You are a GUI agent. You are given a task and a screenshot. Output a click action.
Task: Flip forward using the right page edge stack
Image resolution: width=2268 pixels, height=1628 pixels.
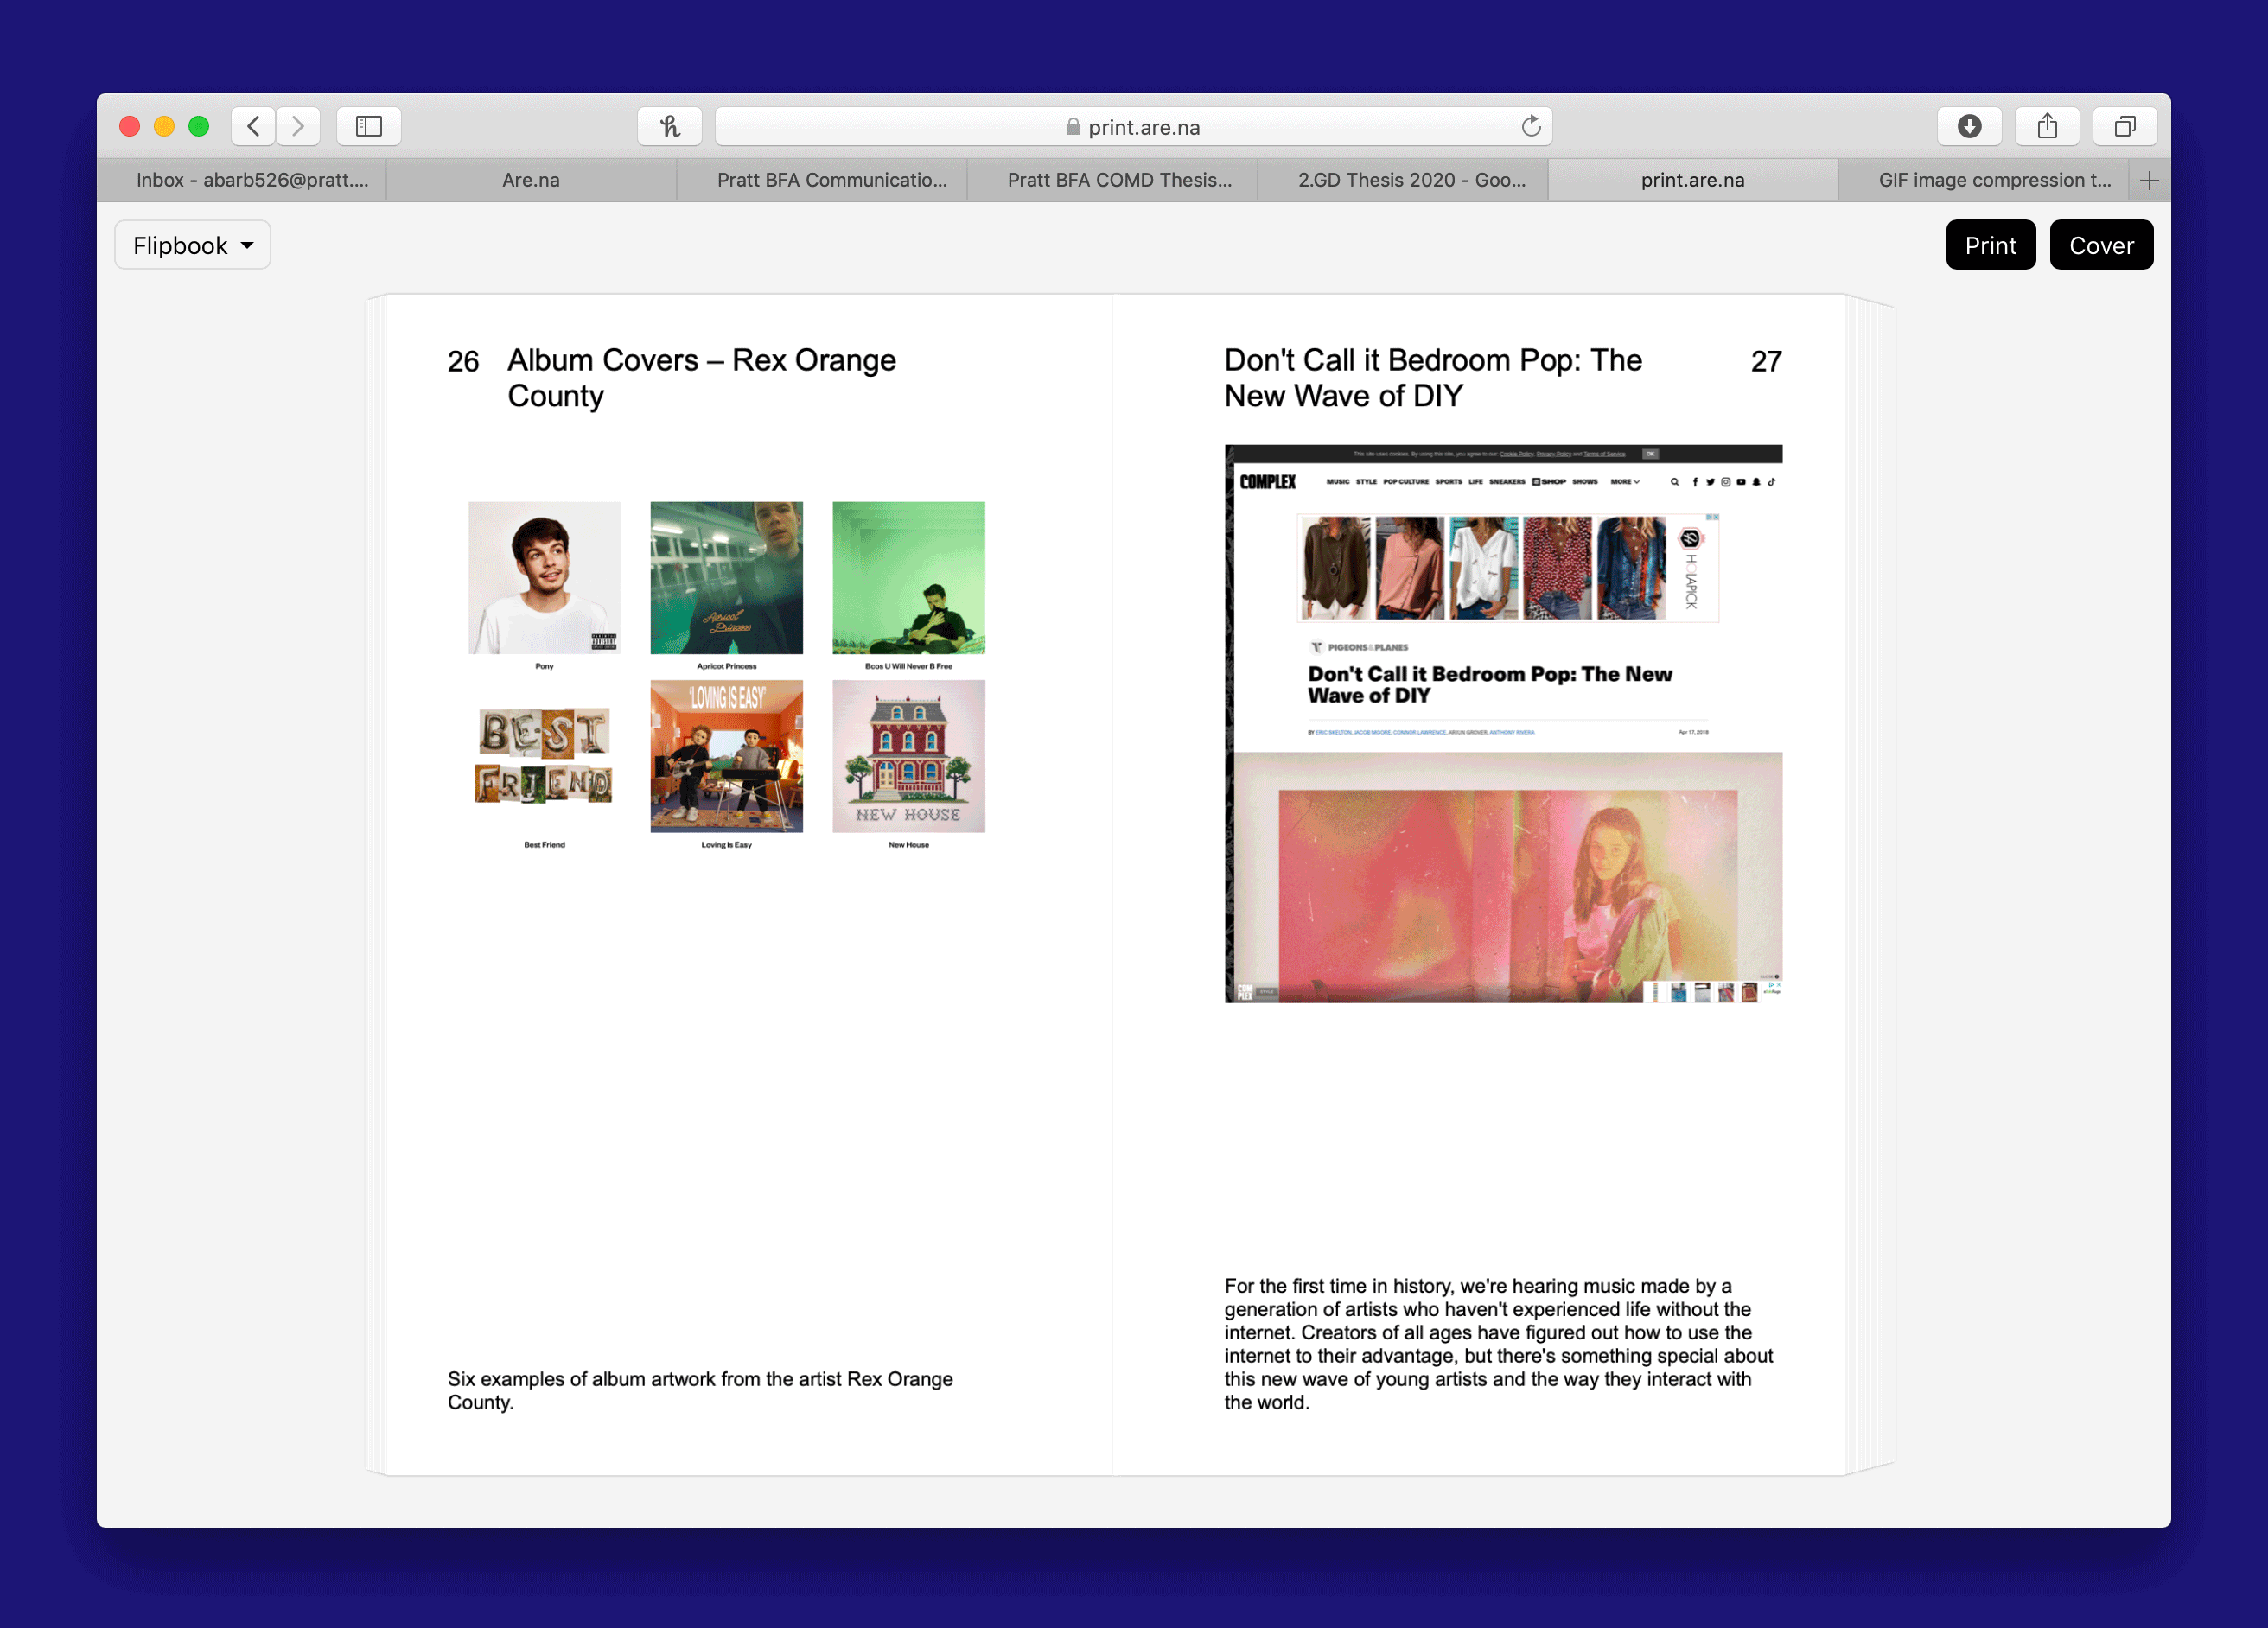[x=1870, y=885]
